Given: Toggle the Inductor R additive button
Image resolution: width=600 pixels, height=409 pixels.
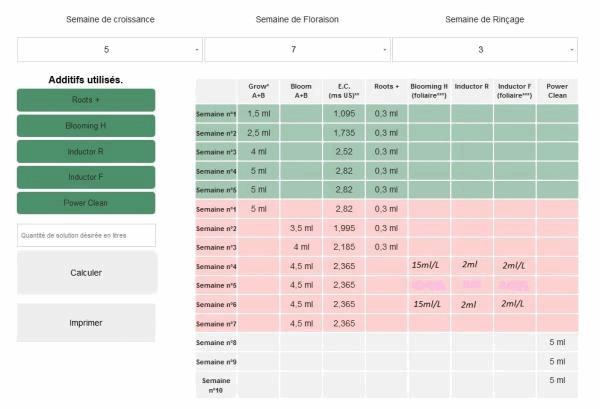Looking at the screenshot, I should coord(86,152).
